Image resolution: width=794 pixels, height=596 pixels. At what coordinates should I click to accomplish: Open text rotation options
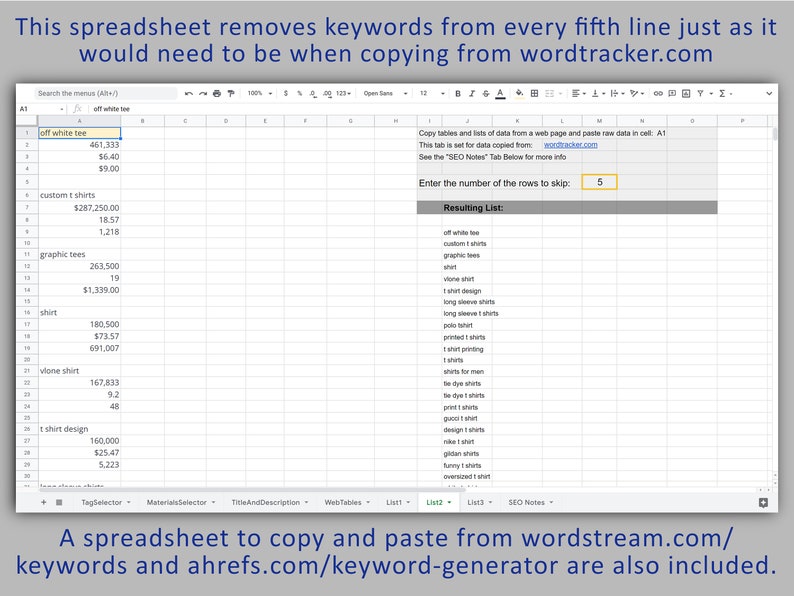(x=637, y=93)
